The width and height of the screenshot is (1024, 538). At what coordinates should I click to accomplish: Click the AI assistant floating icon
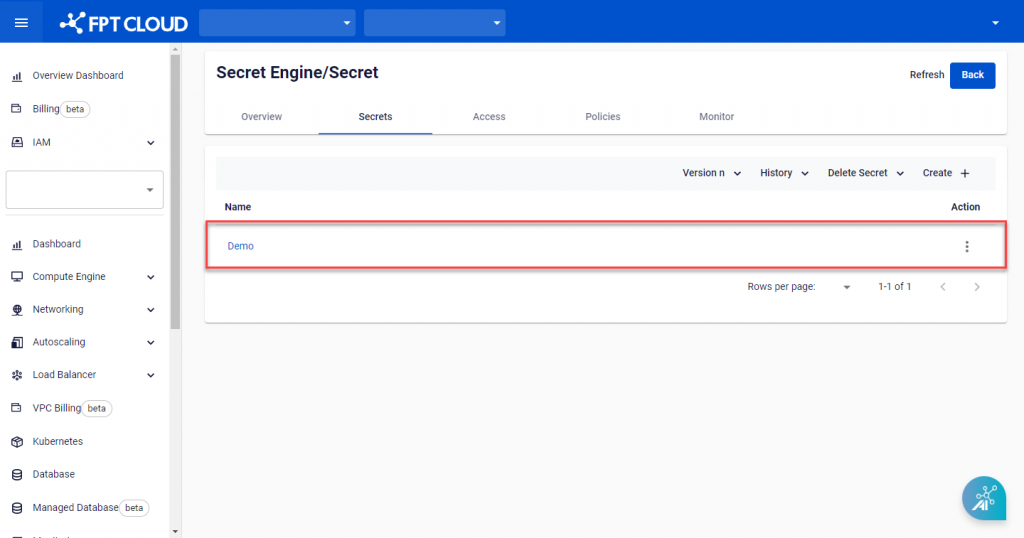pos(983,498)
